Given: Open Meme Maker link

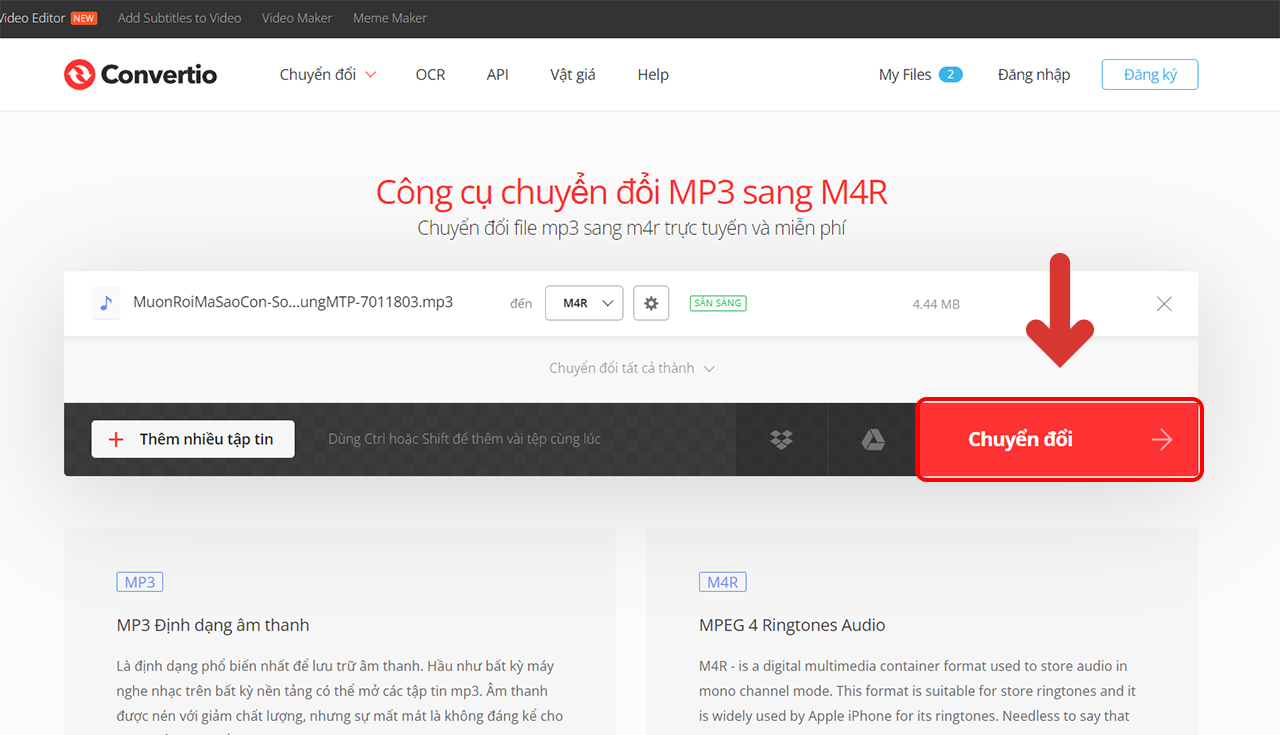Looking at the screenshot, I should [390, 18].
